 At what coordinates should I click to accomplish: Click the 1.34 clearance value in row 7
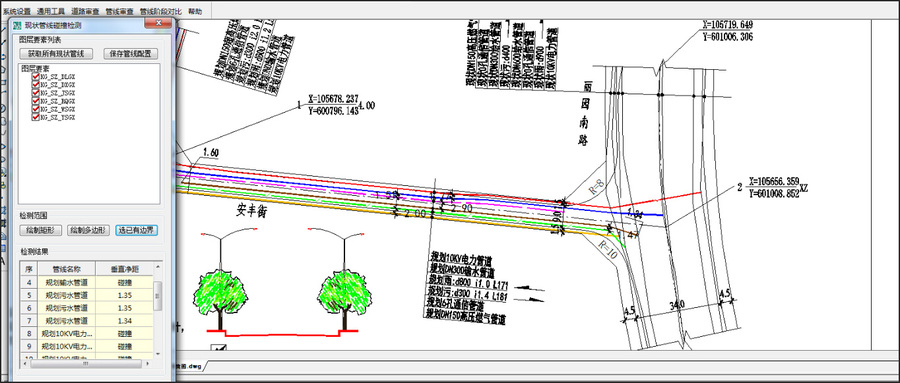tap(124, 320)
